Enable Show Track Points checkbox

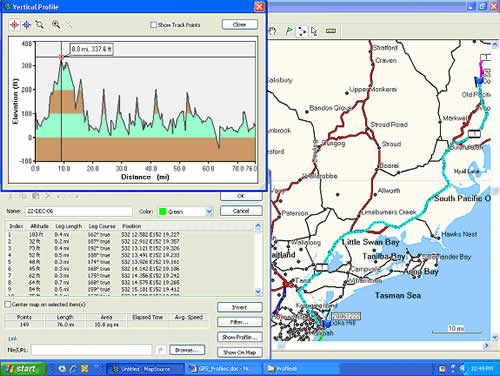153,25
